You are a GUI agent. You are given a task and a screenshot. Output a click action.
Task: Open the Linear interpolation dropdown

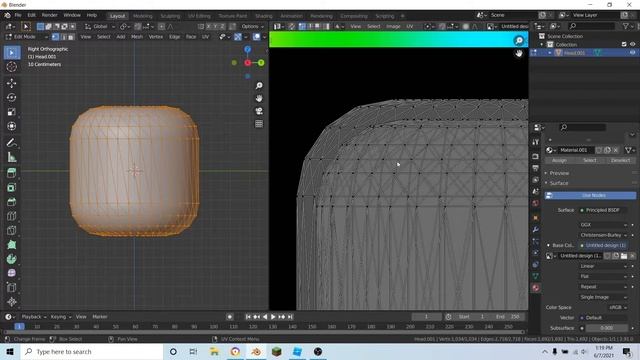603,266
